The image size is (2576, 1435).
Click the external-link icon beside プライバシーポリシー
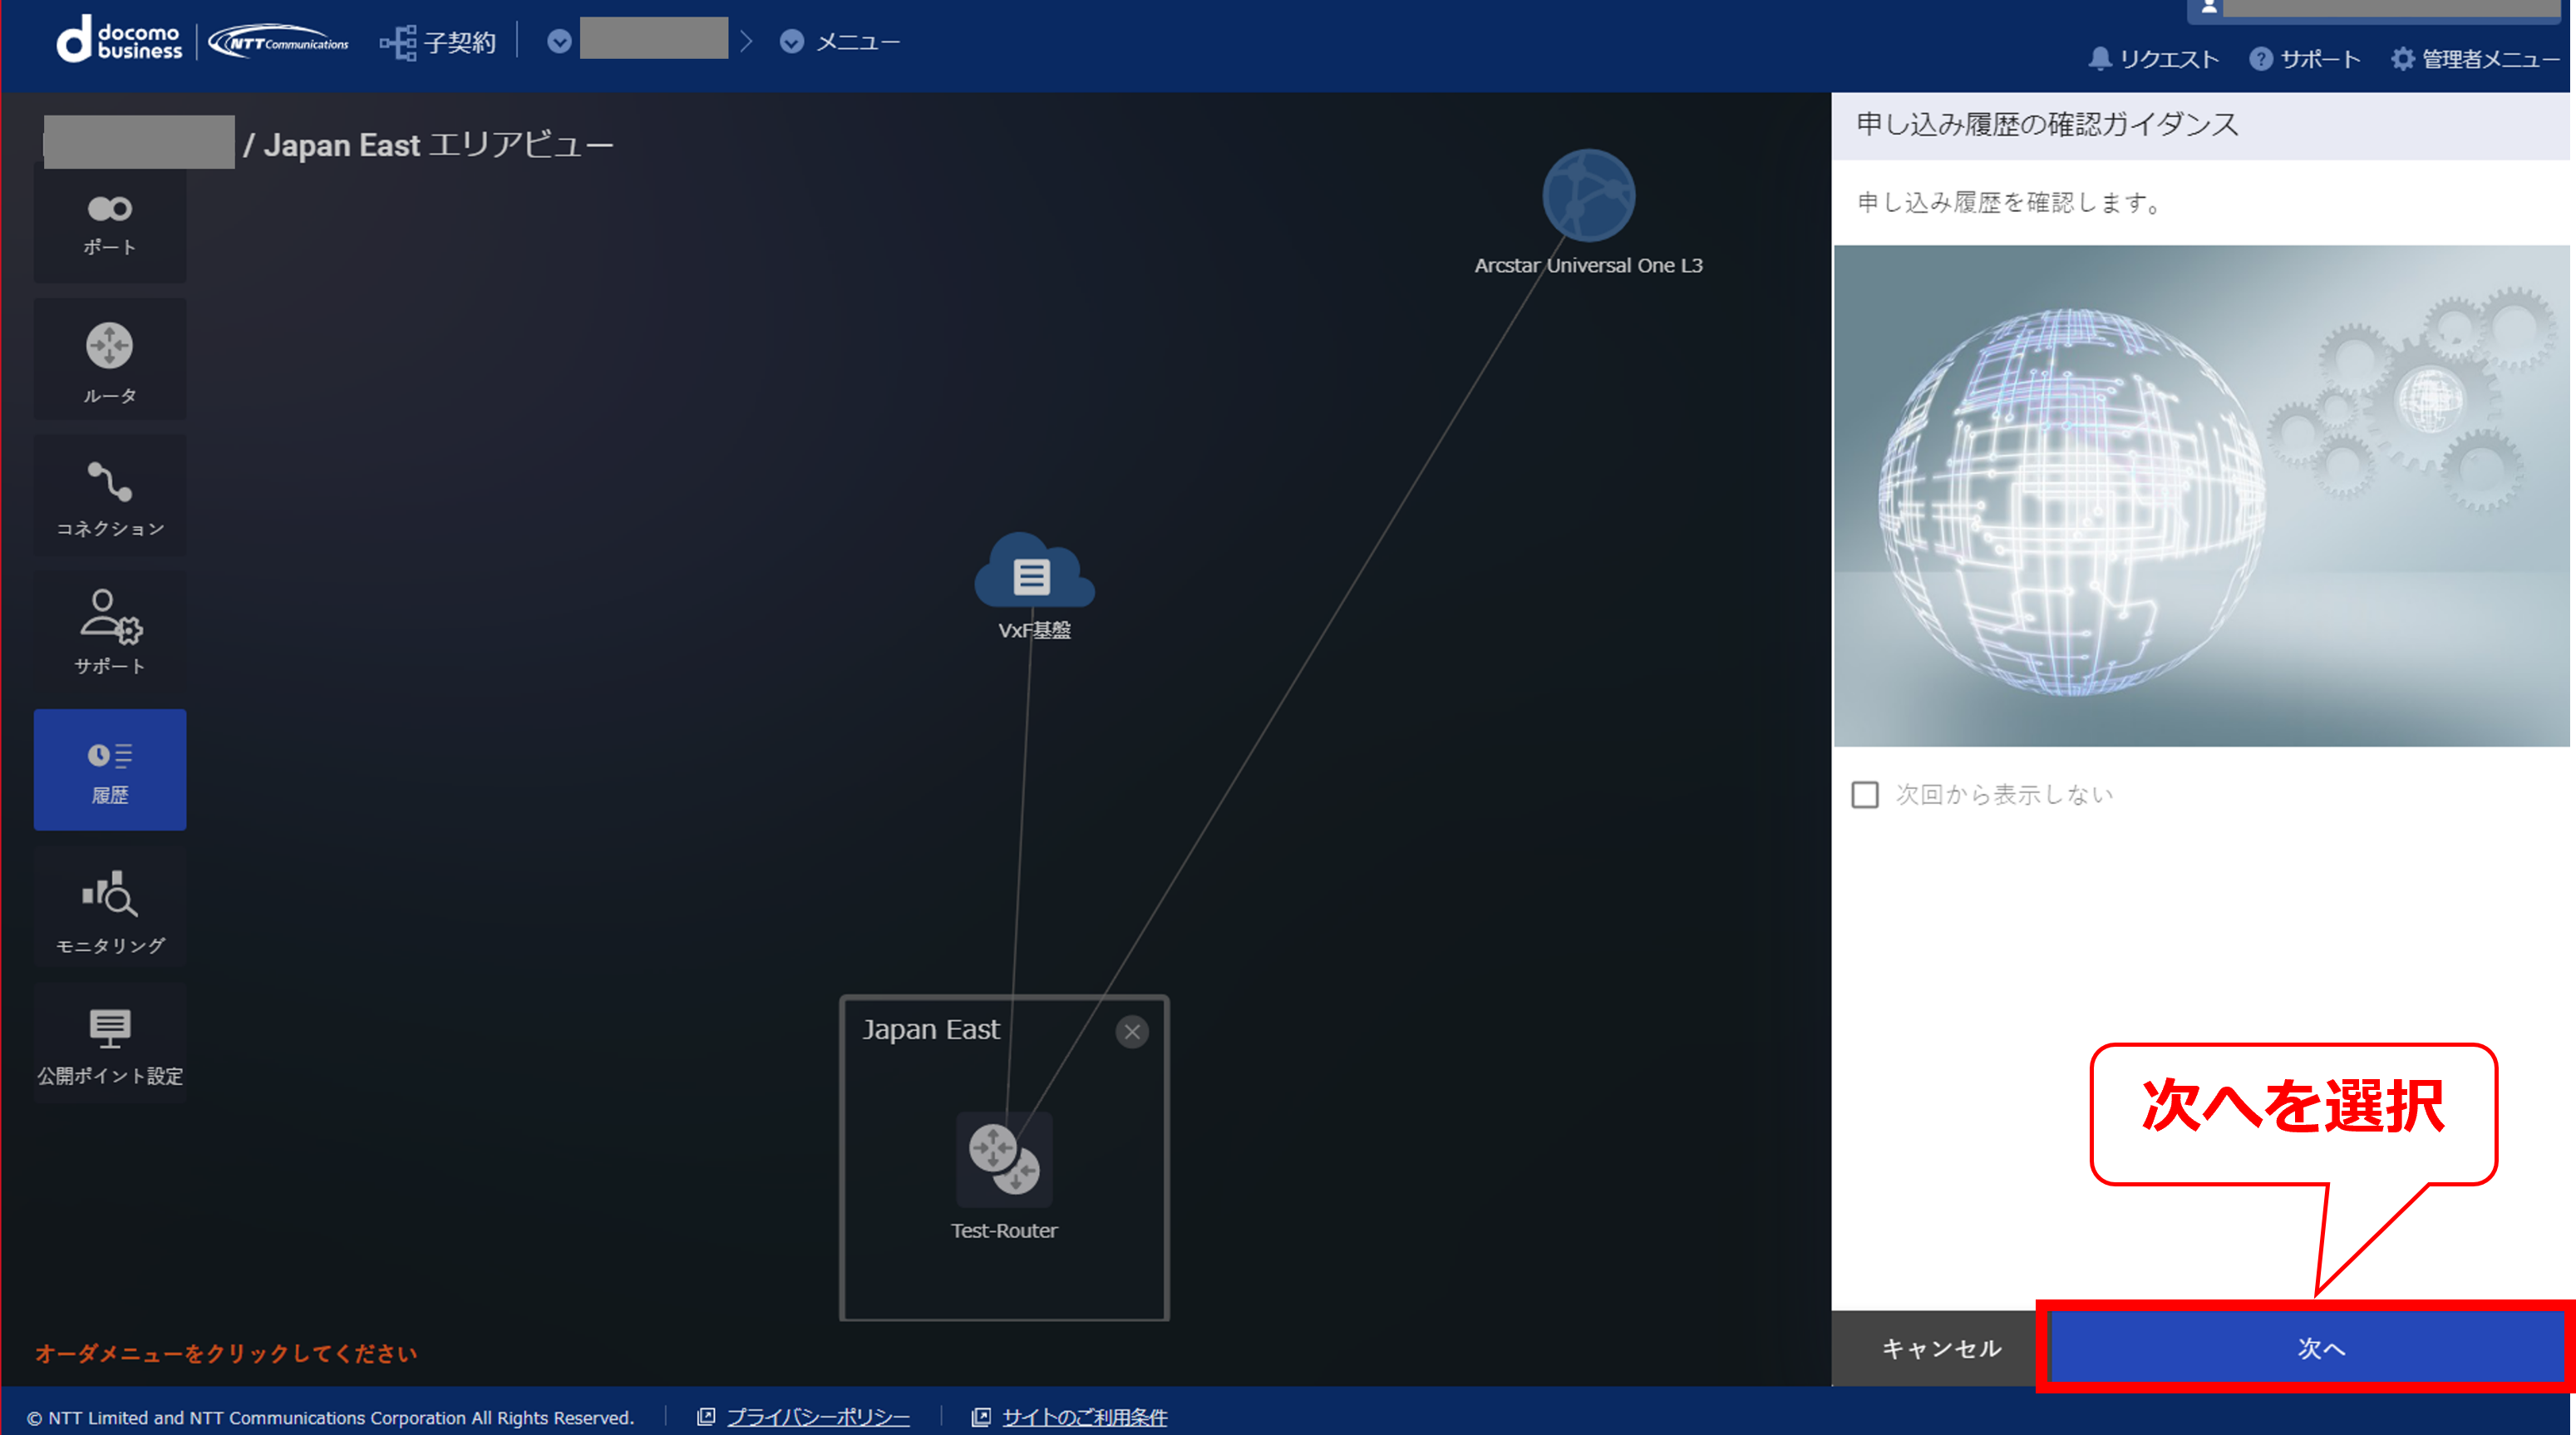[x=706, y=1417]
